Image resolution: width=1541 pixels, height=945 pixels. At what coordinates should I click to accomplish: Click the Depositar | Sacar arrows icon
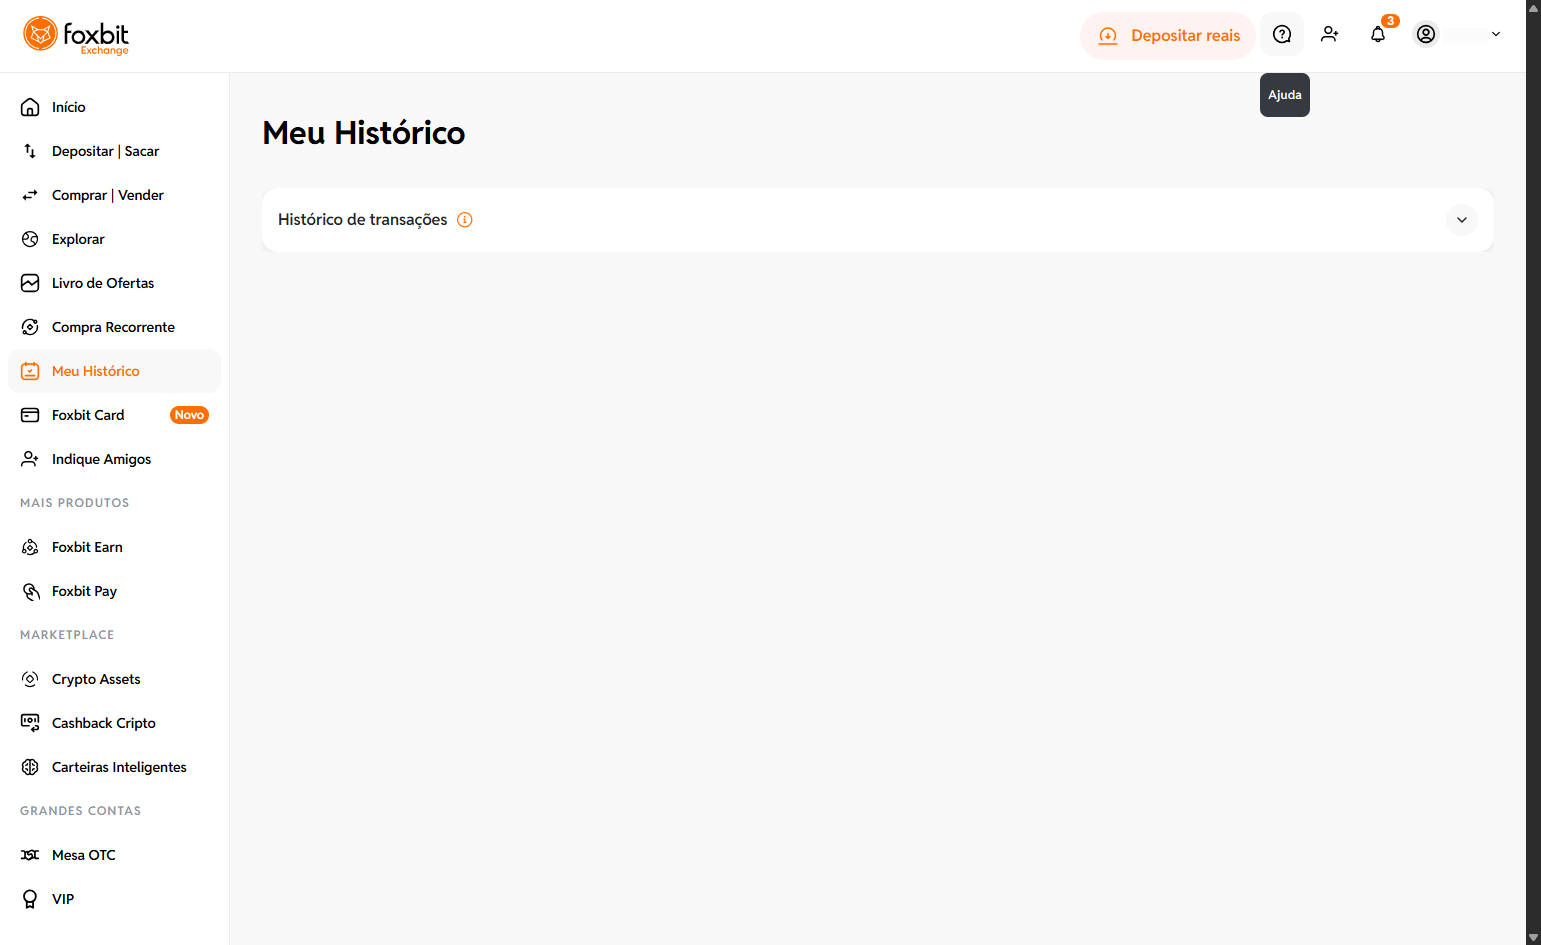(x=30, y=151)
